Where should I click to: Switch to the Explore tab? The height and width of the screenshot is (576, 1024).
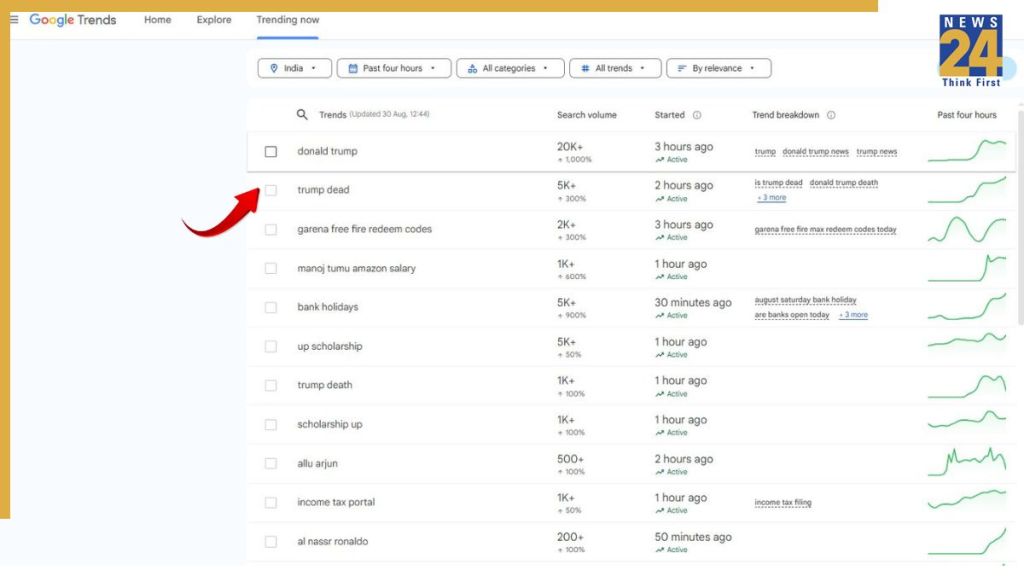[214, 20]
